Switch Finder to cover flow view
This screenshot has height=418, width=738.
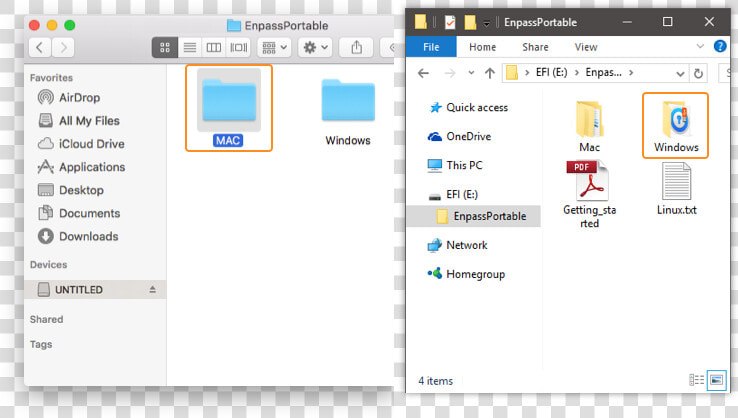tap(238, 48)
